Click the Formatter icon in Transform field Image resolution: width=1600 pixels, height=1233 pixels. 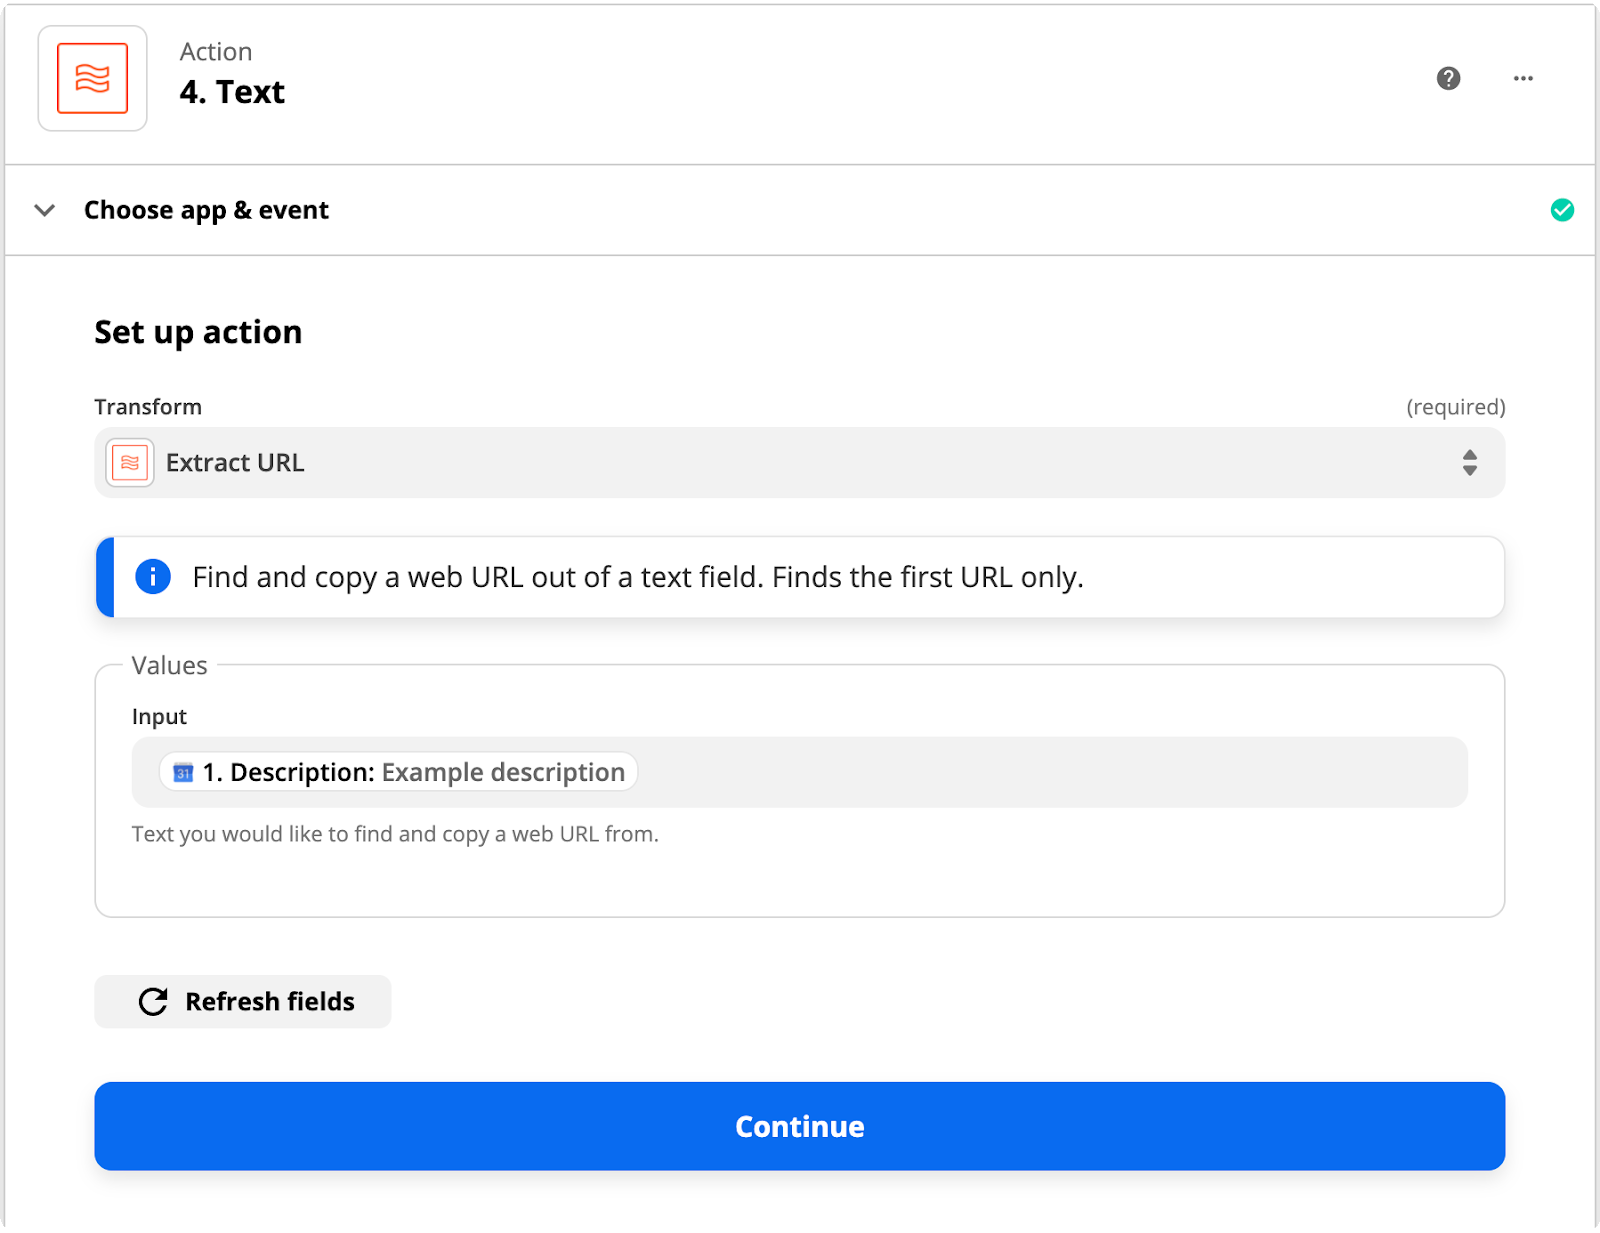tap(130, 462)
